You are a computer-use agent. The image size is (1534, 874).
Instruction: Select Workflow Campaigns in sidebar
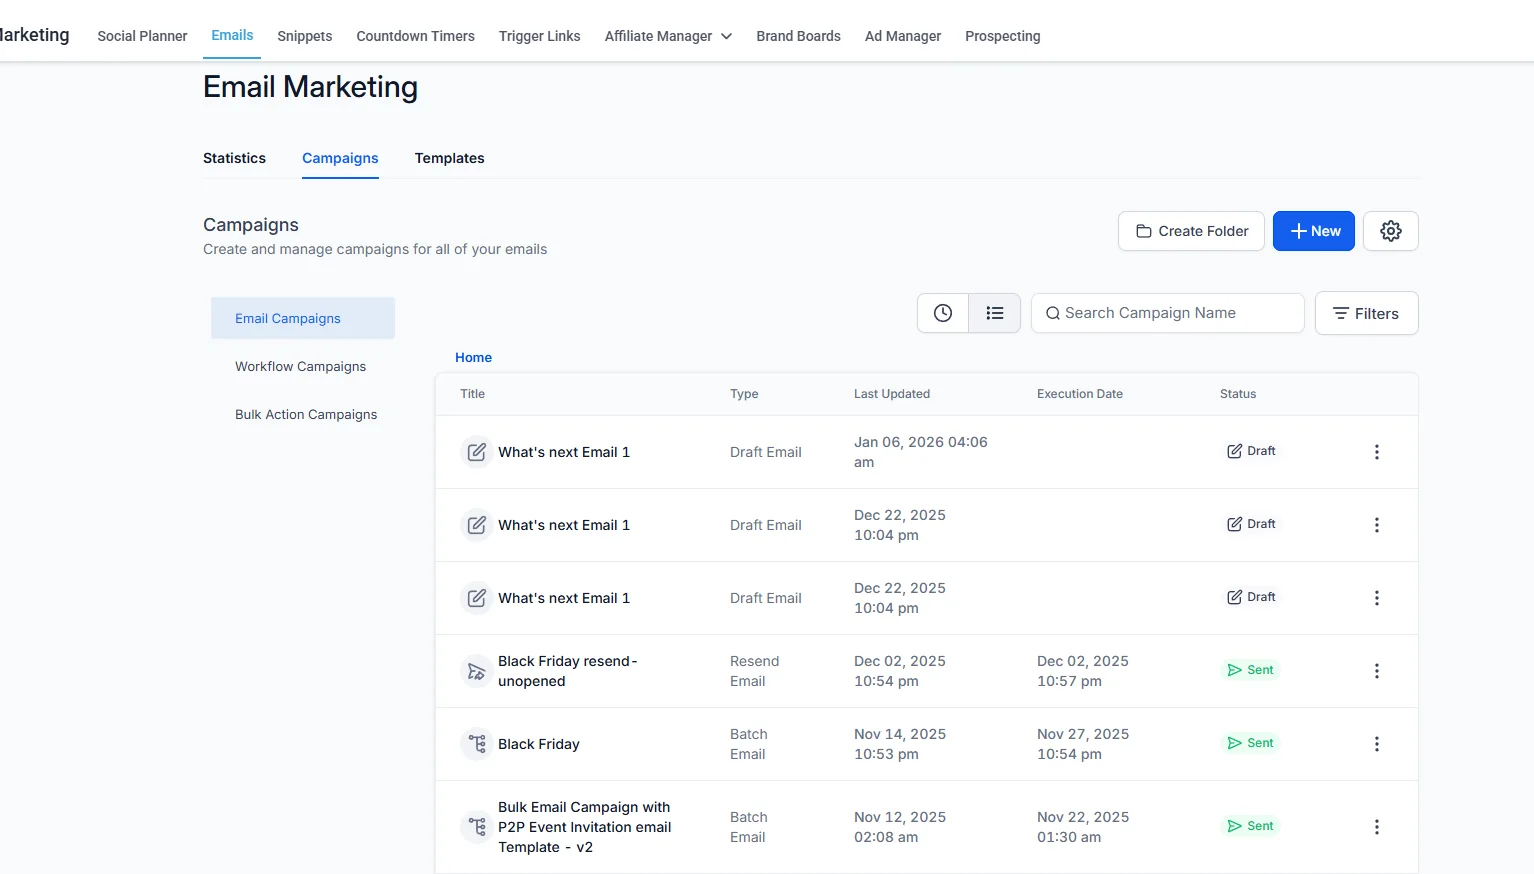(x=301, y=367)
